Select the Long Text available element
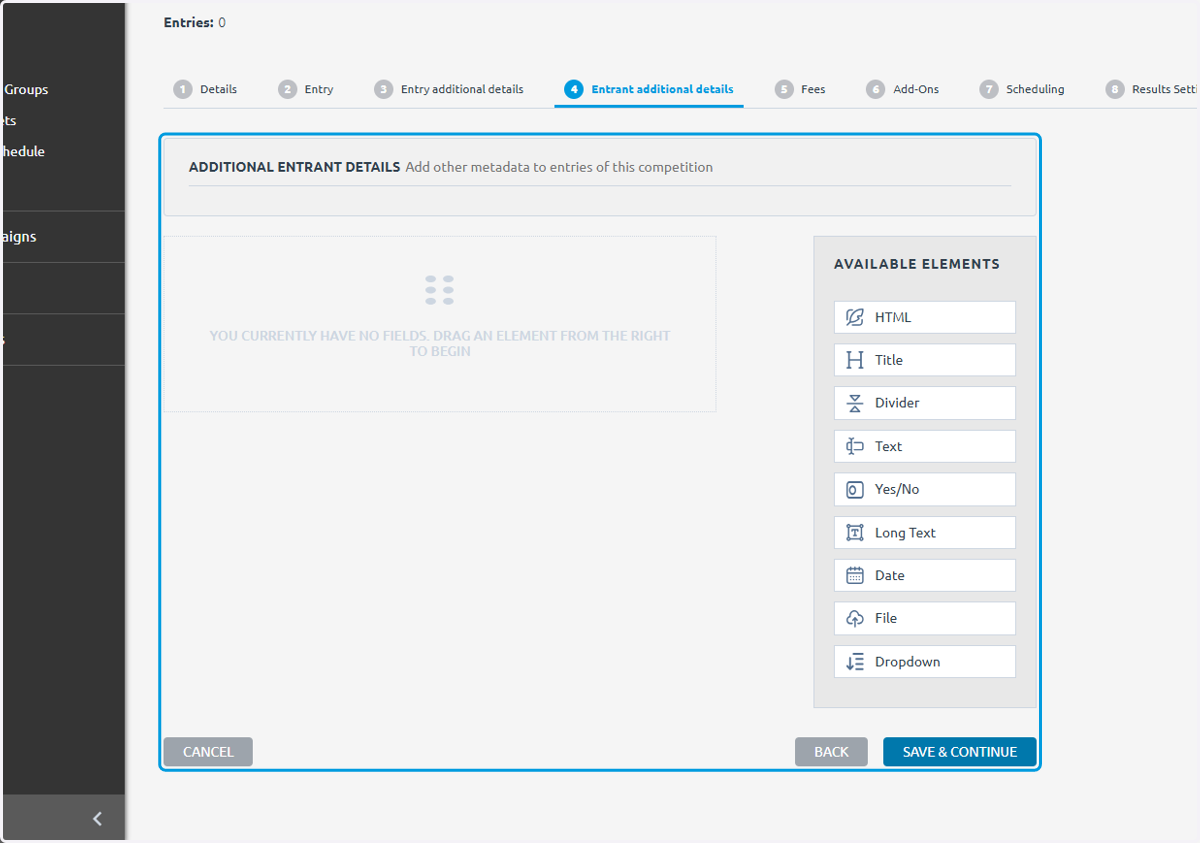The image size is (1200, 843). [x=925, y=533]
